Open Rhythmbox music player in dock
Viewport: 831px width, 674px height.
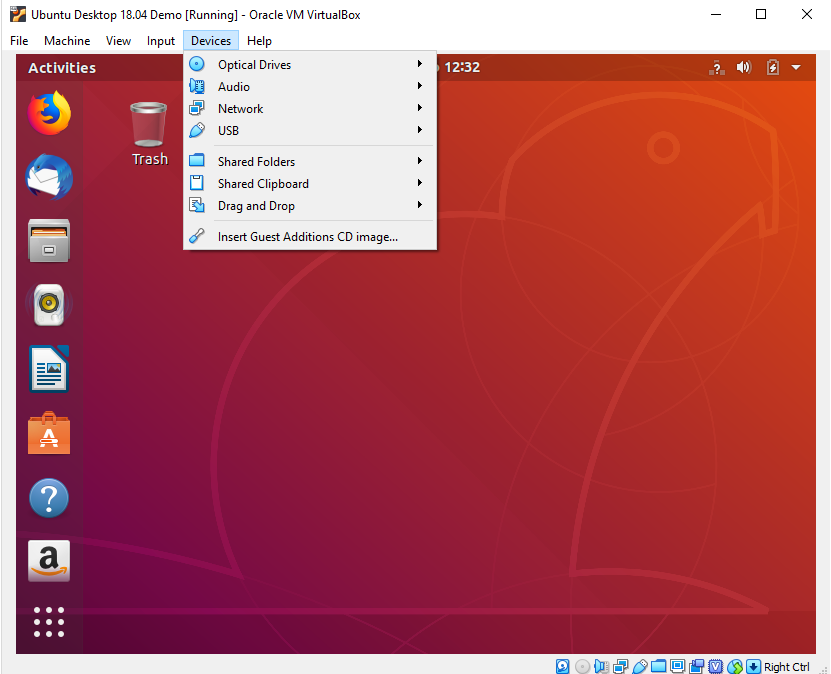click(x=49, y=305)
